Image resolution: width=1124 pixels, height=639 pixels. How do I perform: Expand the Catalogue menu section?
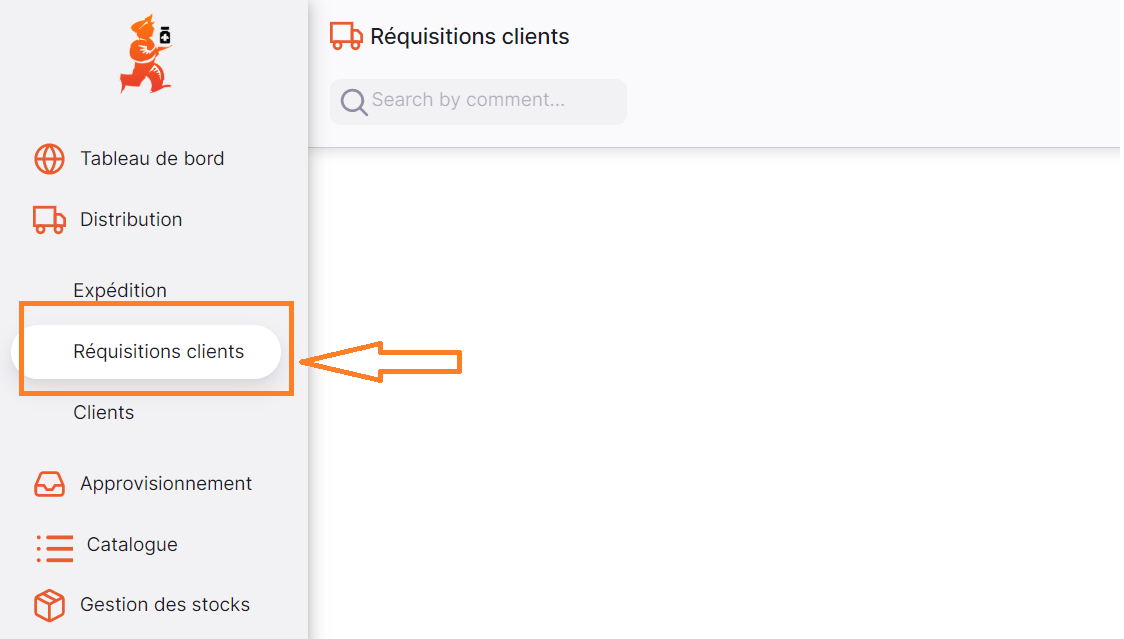pos(132,544)
